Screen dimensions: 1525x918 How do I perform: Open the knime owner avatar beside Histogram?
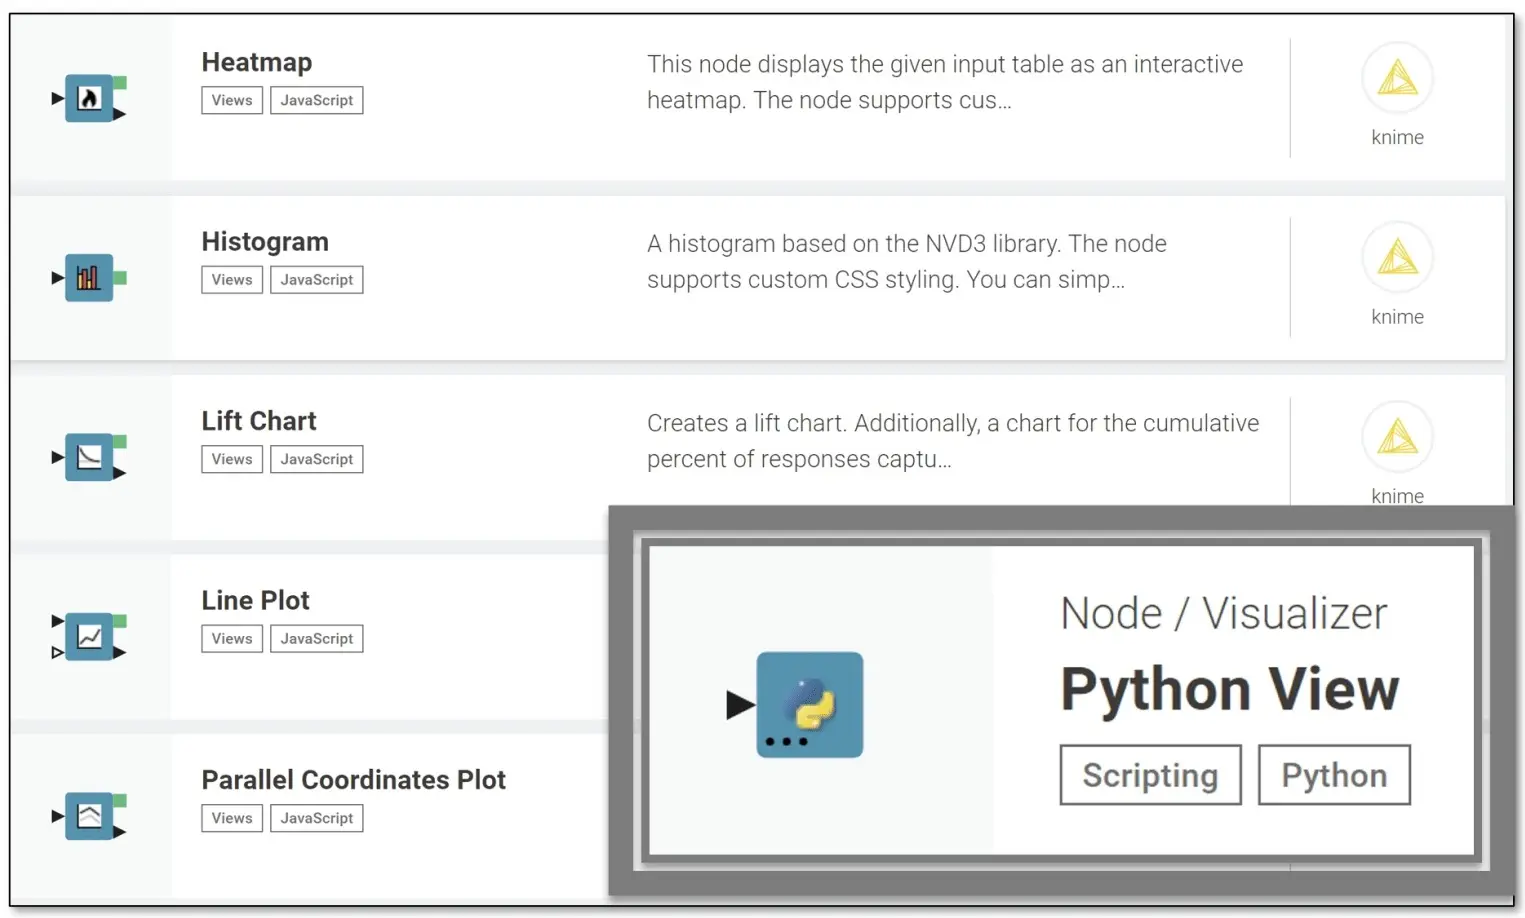click(1397, 258)
